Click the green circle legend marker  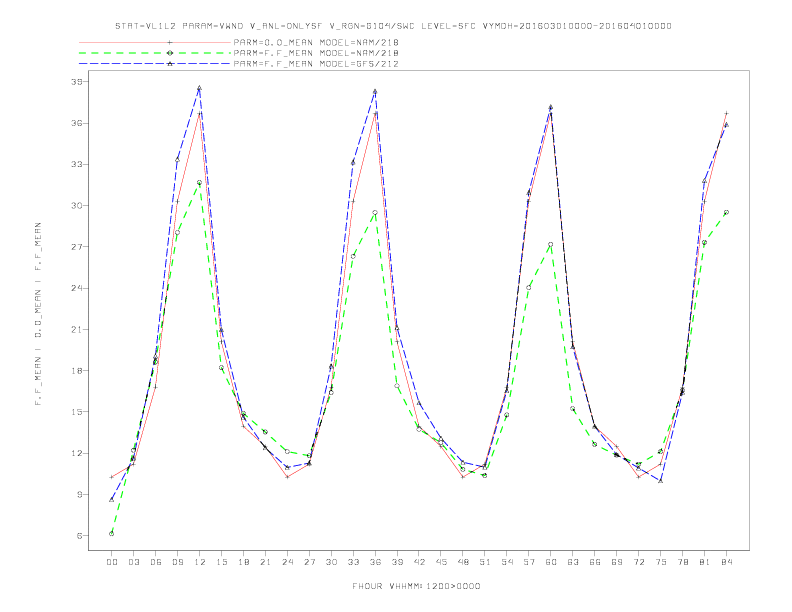(x=170, y=53)
